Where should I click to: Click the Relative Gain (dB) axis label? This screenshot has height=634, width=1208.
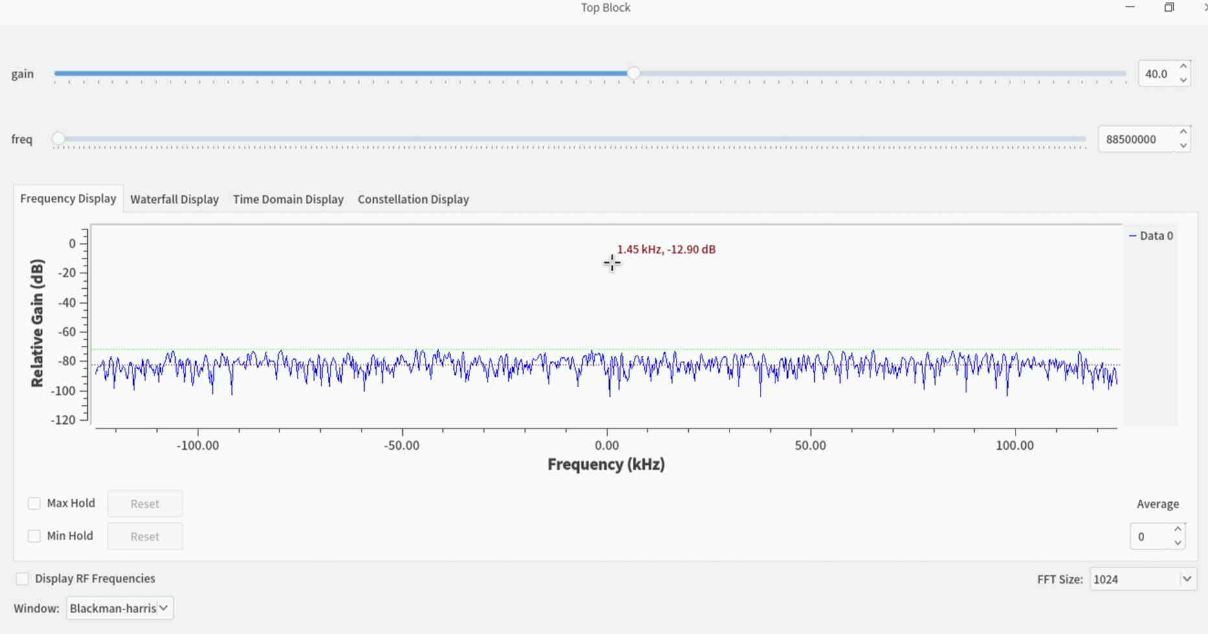(37, 323)
